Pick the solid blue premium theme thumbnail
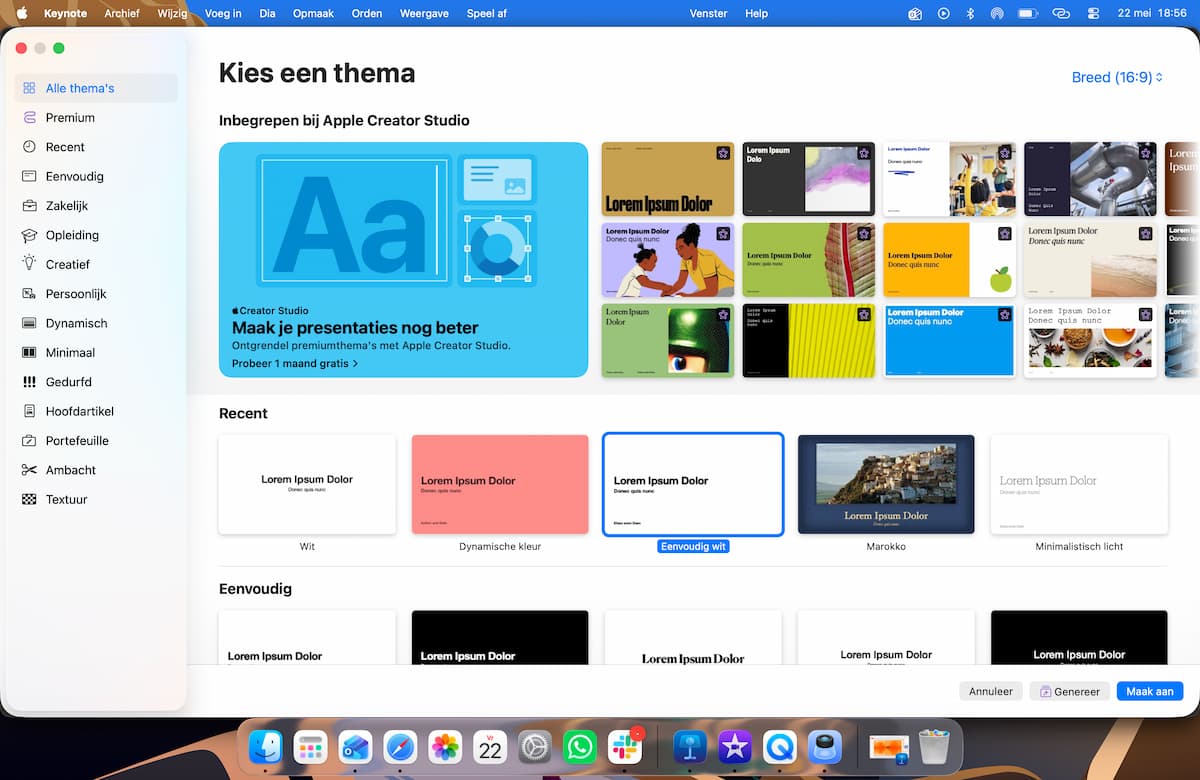The width and height of the screenshot is (1200, 780). click(x=949, y=341)
